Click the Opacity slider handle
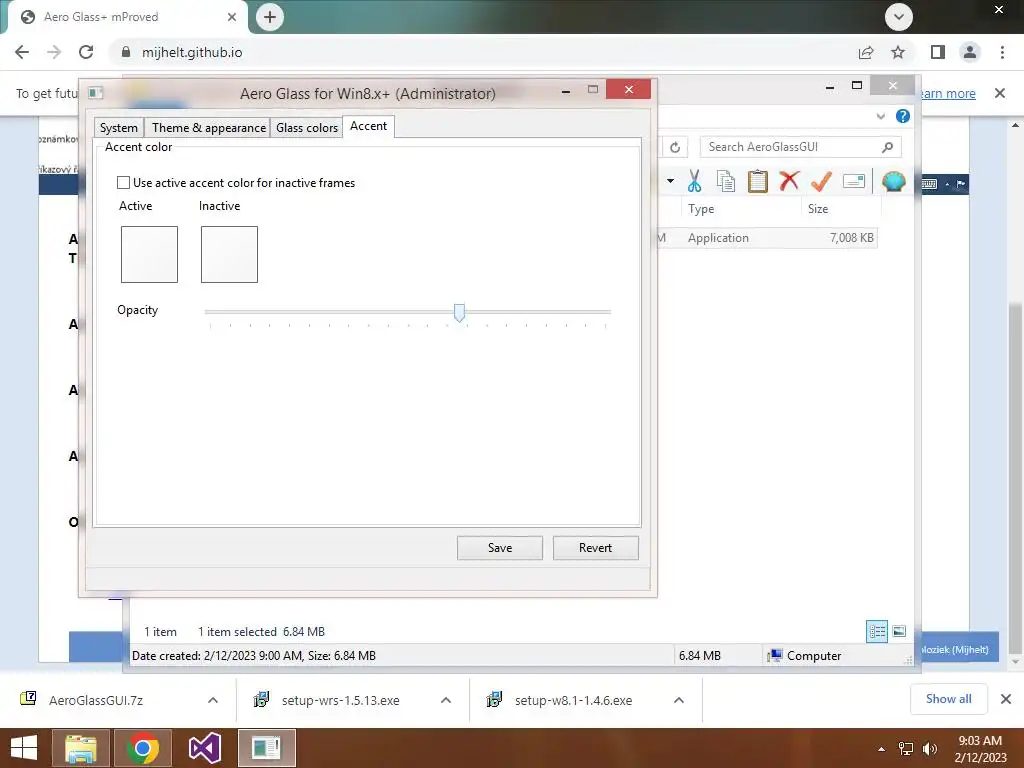The image size is (1024, 768). 459,313
